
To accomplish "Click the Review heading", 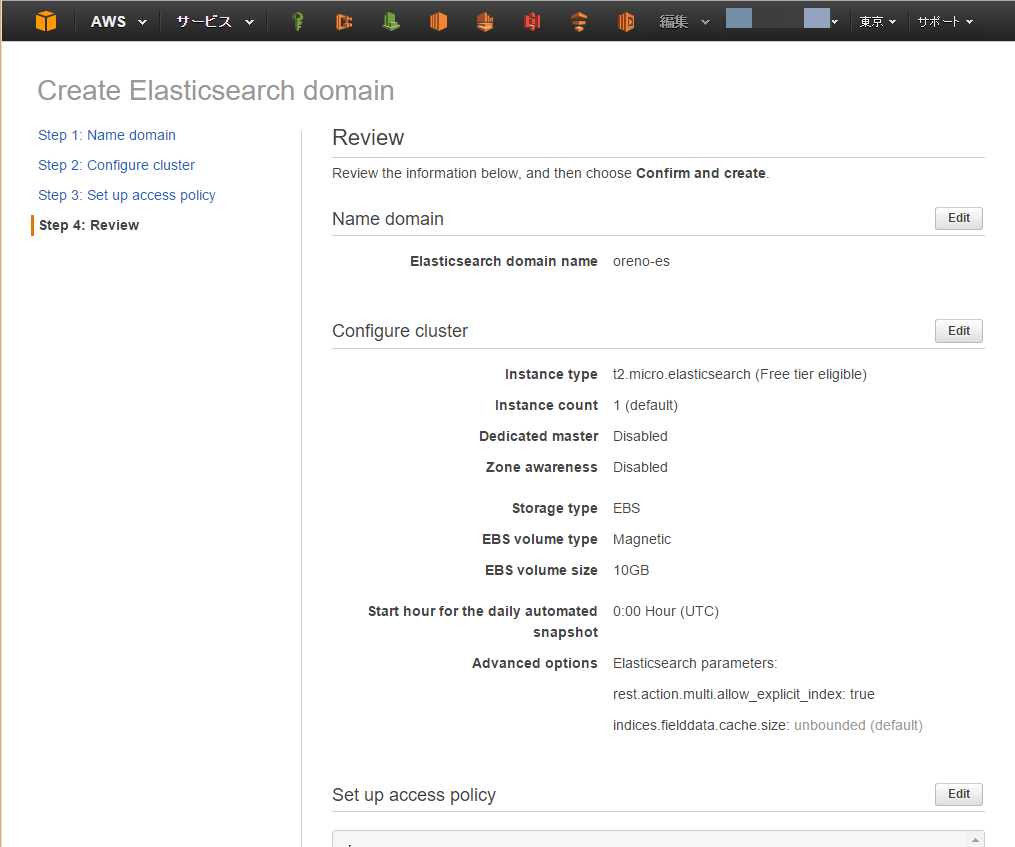I will (368, 137).
